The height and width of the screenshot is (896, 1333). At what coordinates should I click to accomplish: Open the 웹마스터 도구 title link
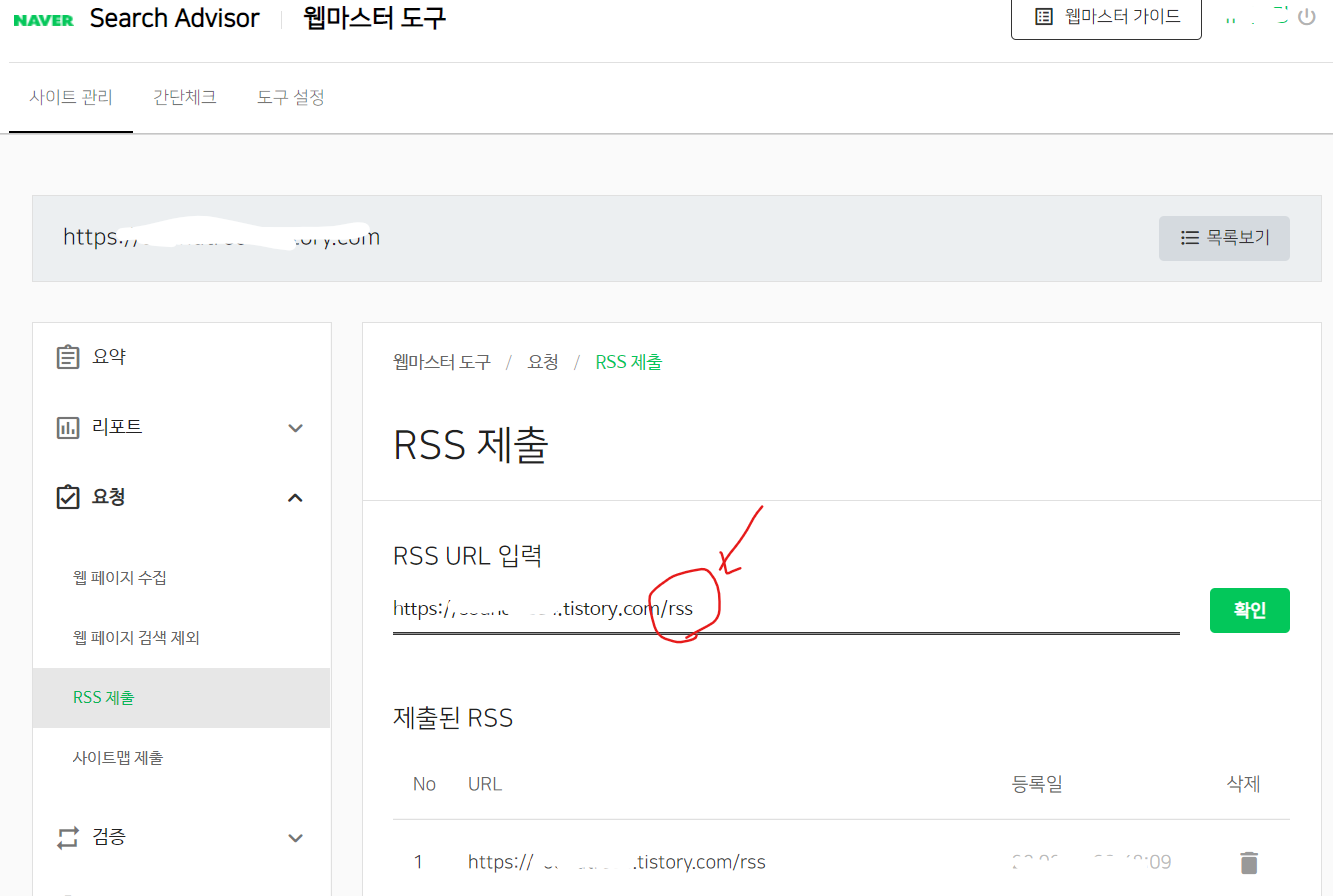point(375,18)
